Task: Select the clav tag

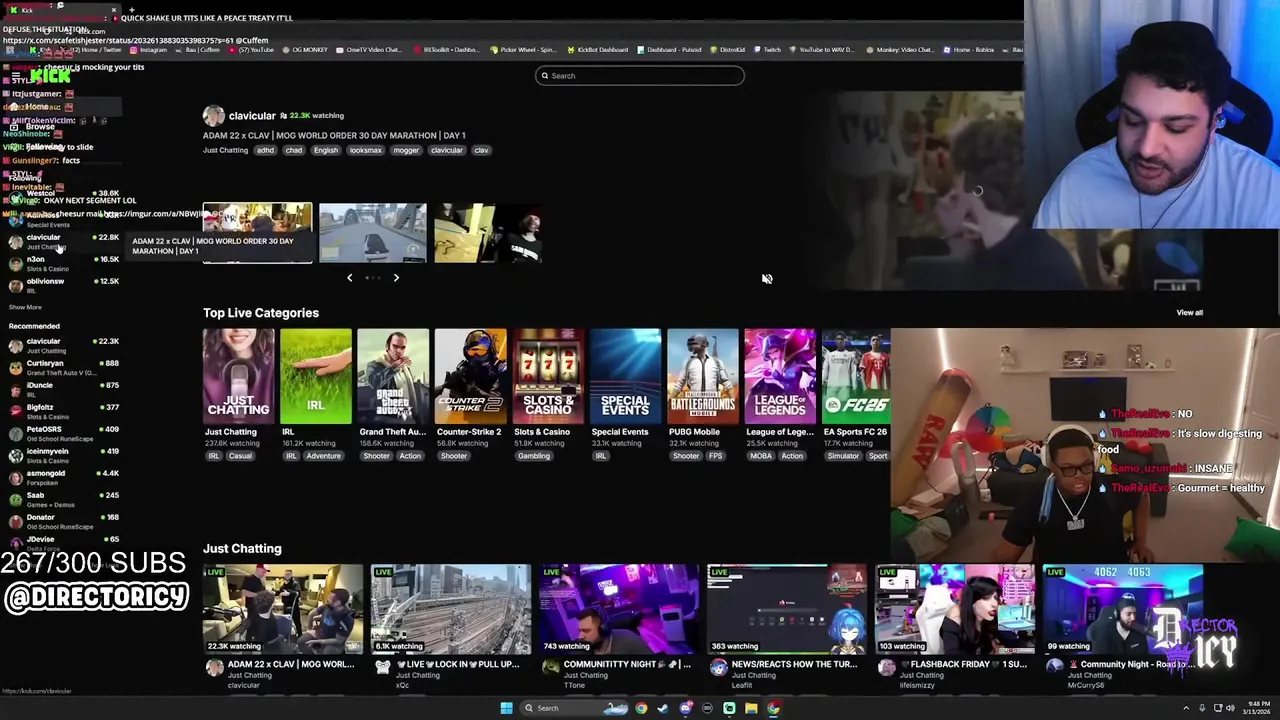Action: (x=481, y=150)
